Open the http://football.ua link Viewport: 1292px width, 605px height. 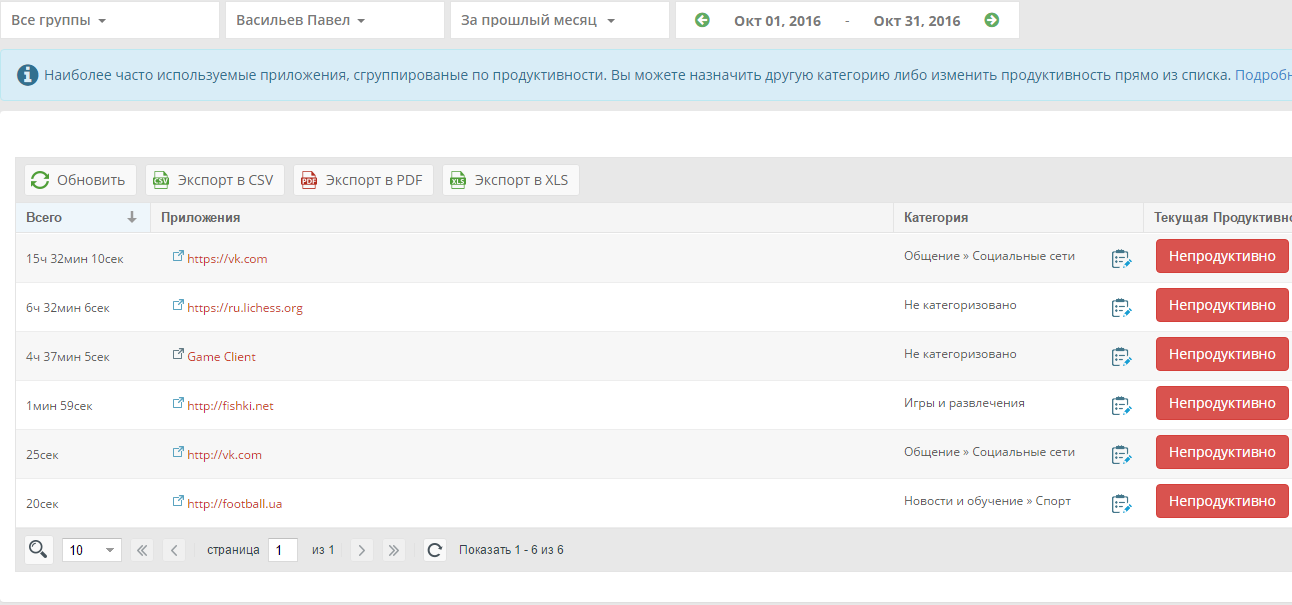click(235, 504)
